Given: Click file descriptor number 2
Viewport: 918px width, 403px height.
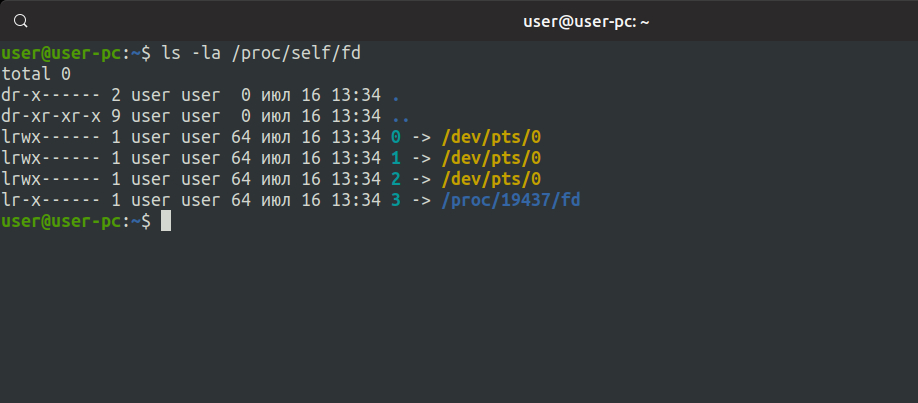Looking at the screenshot, I should point(396,179).
